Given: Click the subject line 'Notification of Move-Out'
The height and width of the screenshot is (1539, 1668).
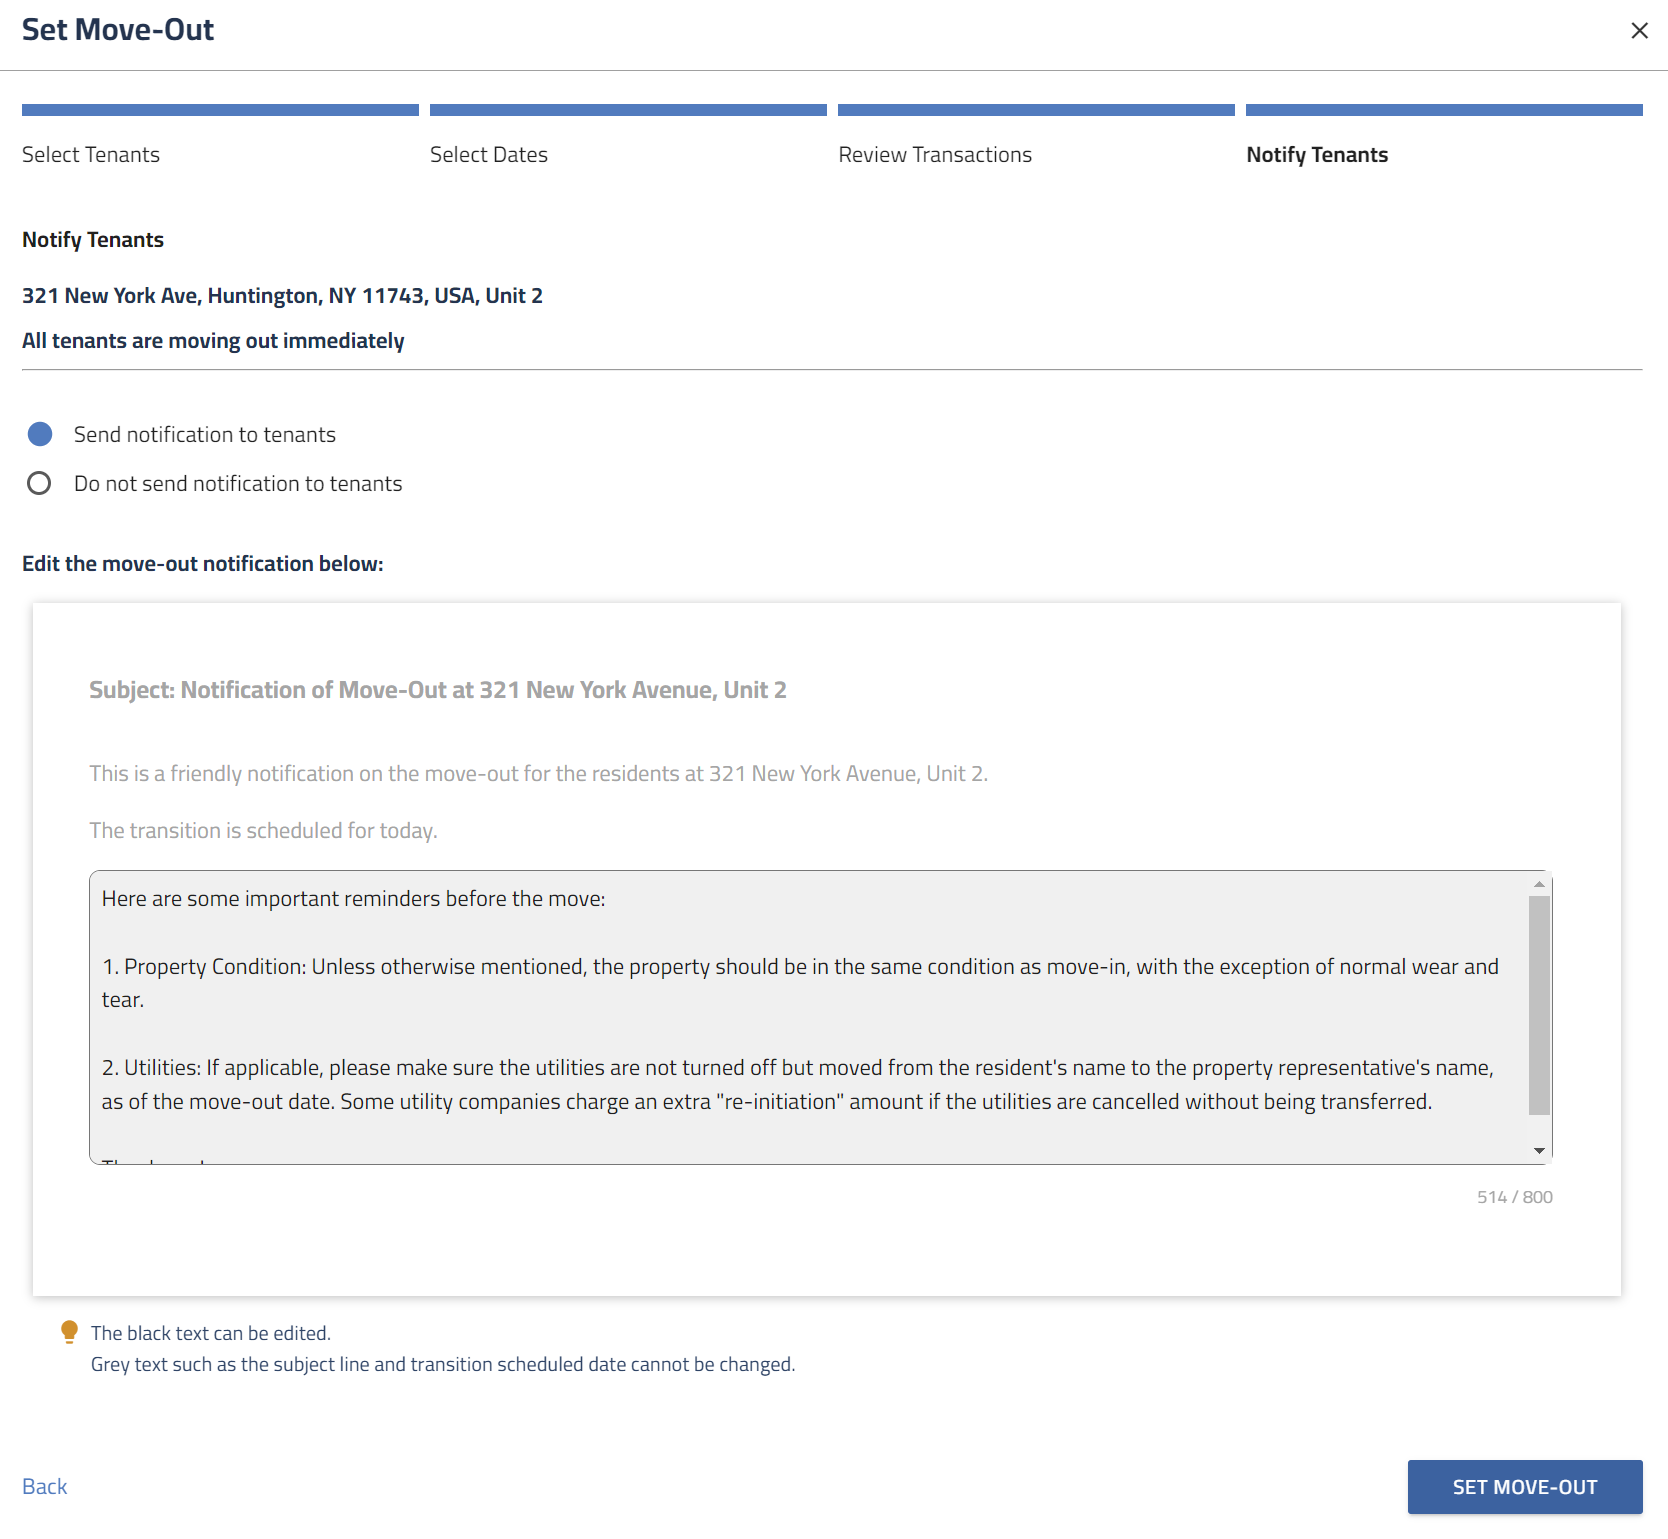Looking at the screenshot, I should pyautogui.click(x=438, y=690).
